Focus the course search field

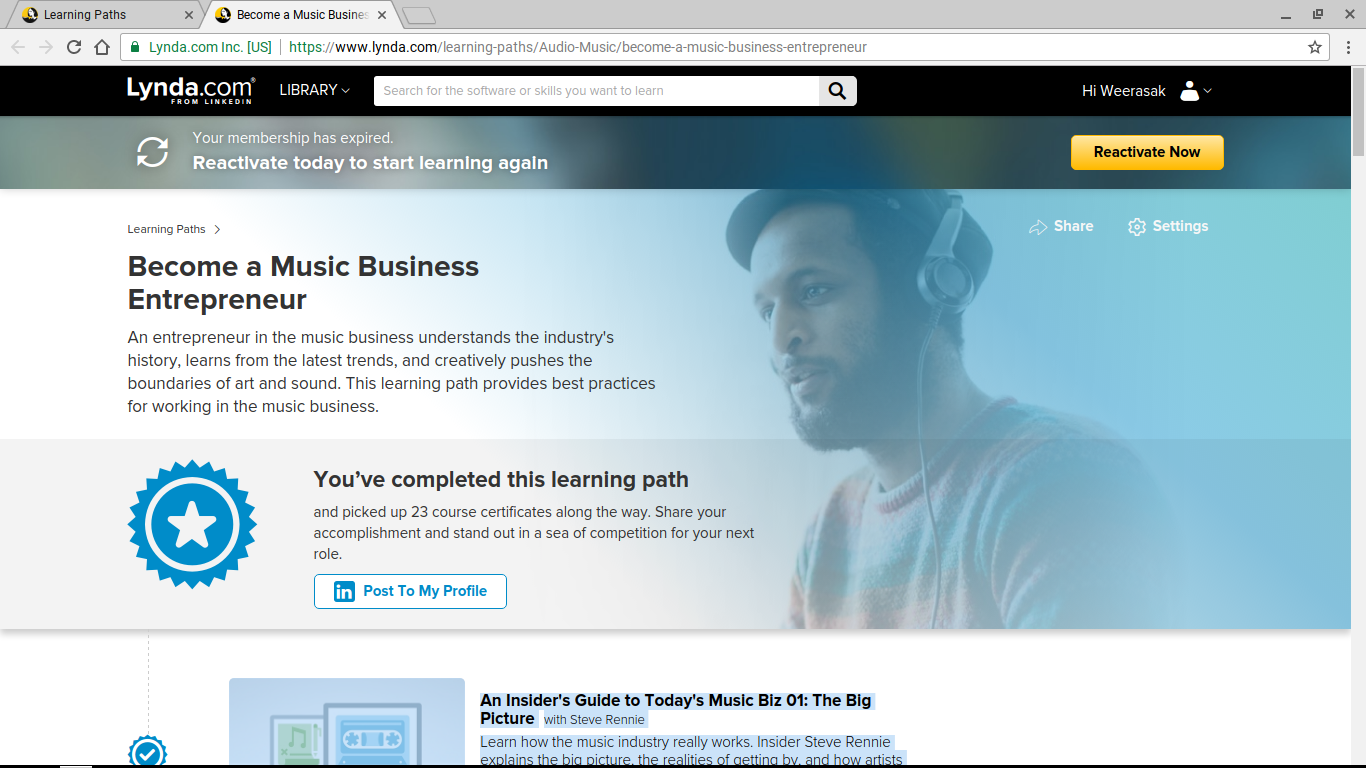tap(597, 91)
